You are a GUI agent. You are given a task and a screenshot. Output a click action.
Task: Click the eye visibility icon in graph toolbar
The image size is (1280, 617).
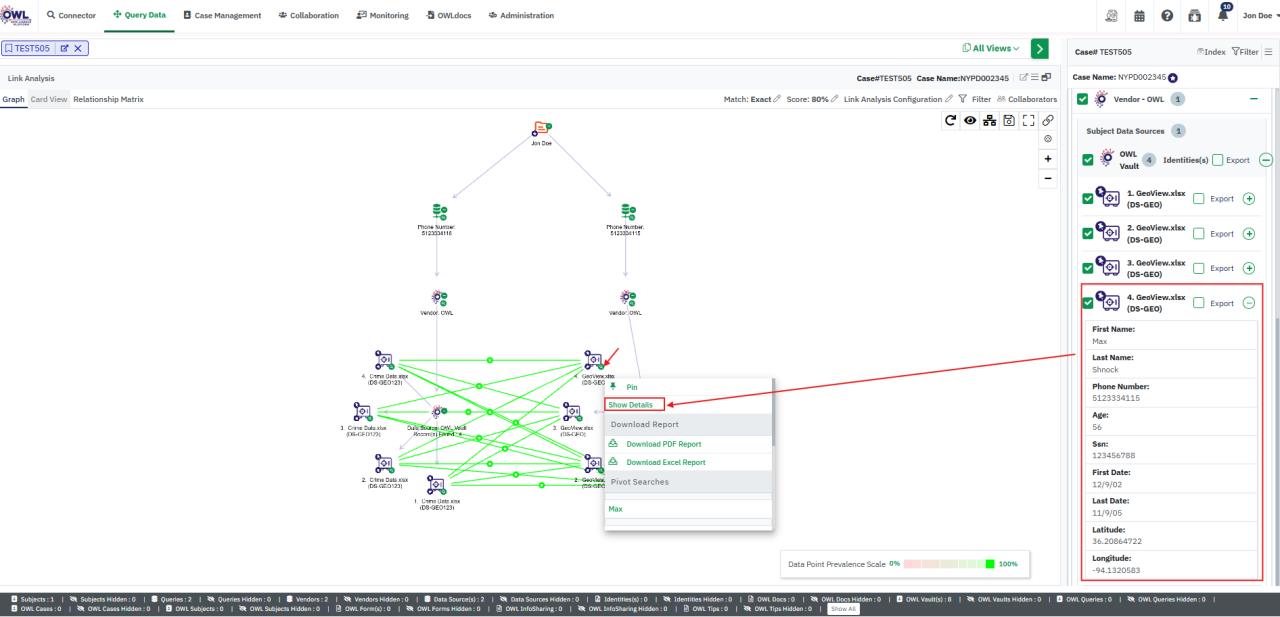point(969,120)
